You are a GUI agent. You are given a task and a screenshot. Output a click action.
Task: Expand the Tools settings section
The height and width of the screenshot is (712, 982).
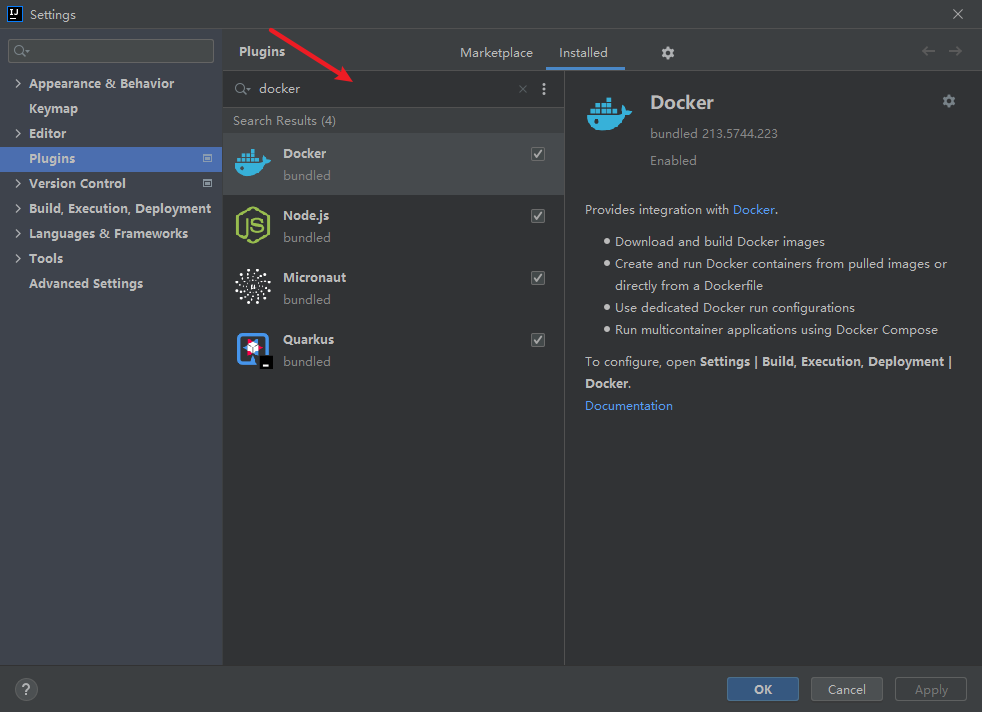[18, 259]
